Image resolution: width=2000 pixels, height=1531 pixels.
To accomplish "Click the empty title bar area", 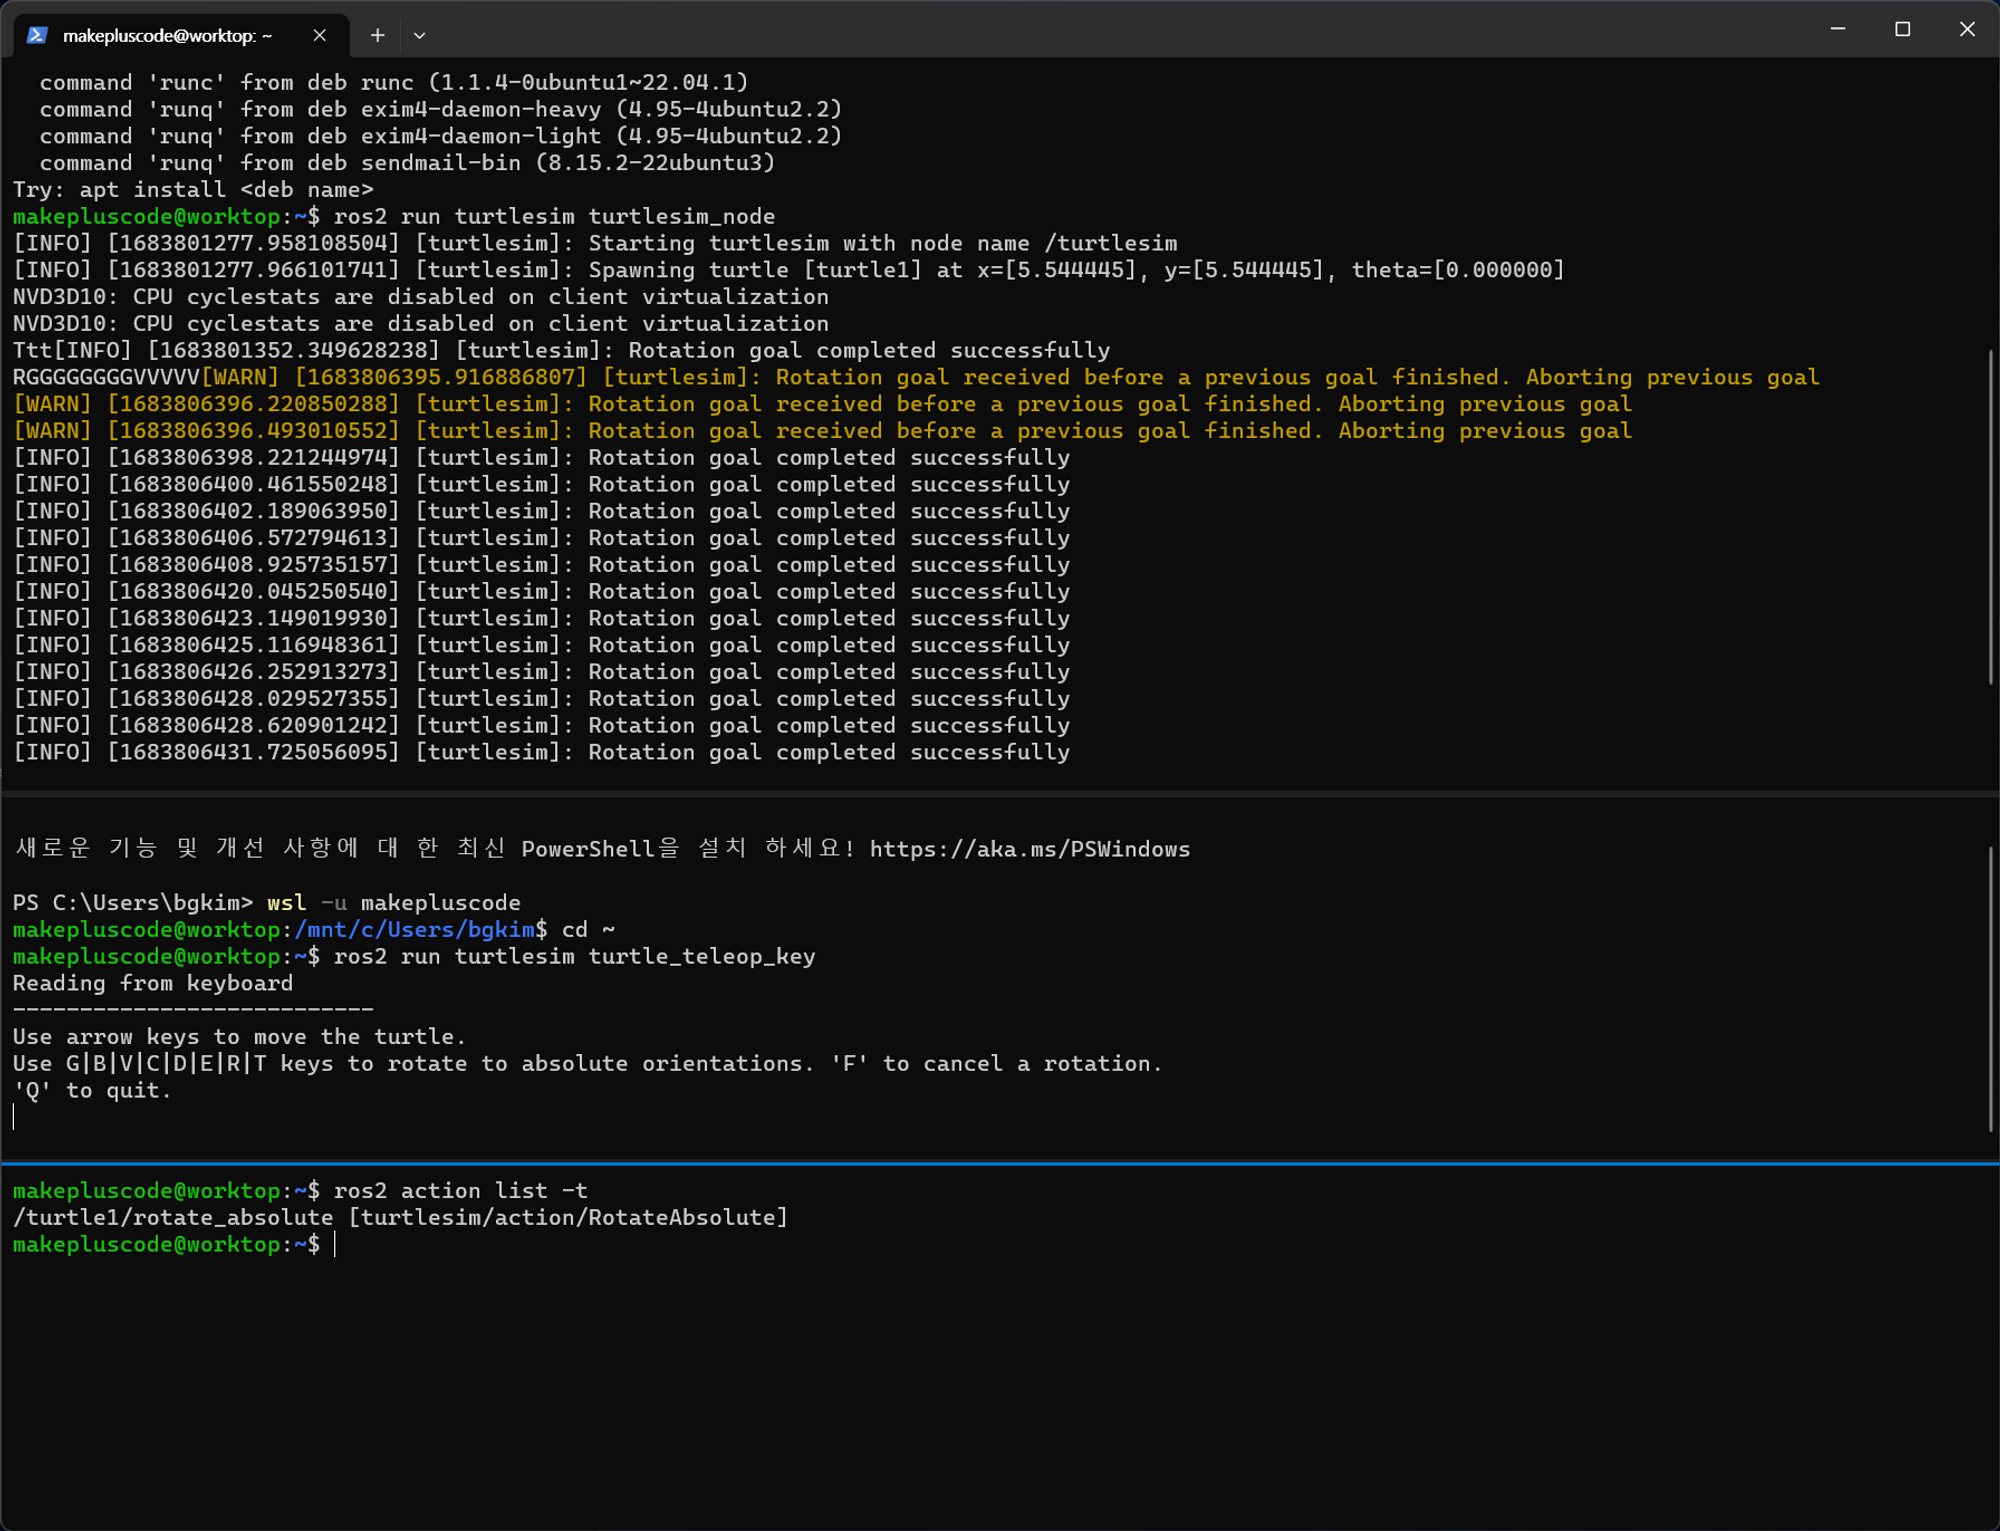I will click(1100, 30).
